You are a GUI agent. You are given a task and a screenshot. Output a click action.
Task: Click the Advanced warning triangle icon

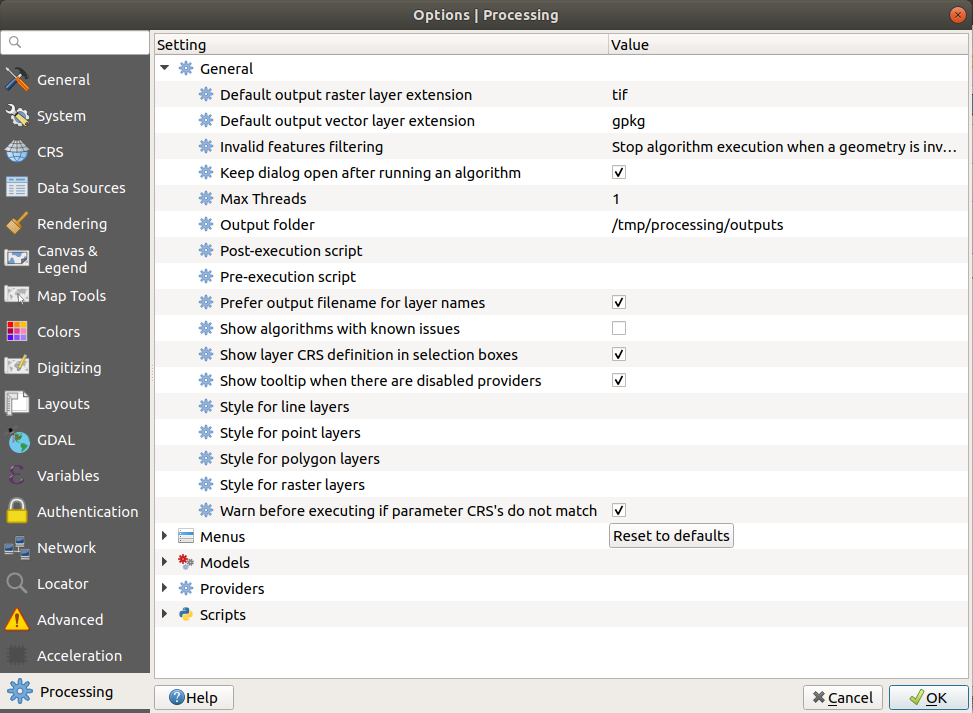coord(17,620)
